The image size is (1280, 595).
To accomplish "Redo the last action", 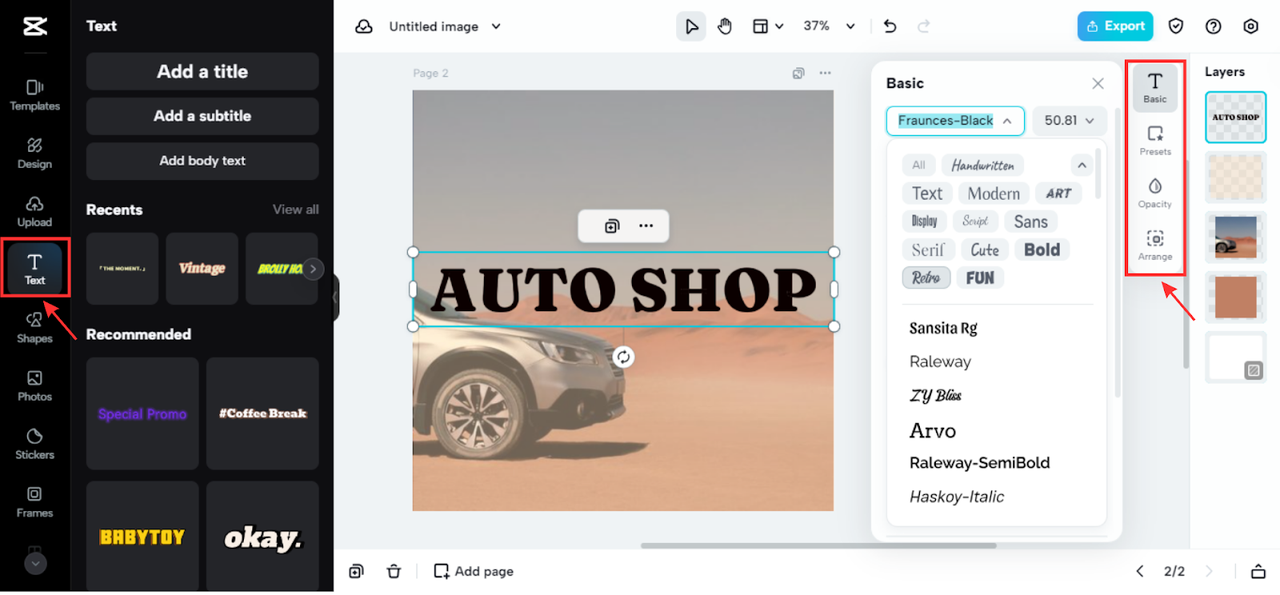I will (924, 26).
